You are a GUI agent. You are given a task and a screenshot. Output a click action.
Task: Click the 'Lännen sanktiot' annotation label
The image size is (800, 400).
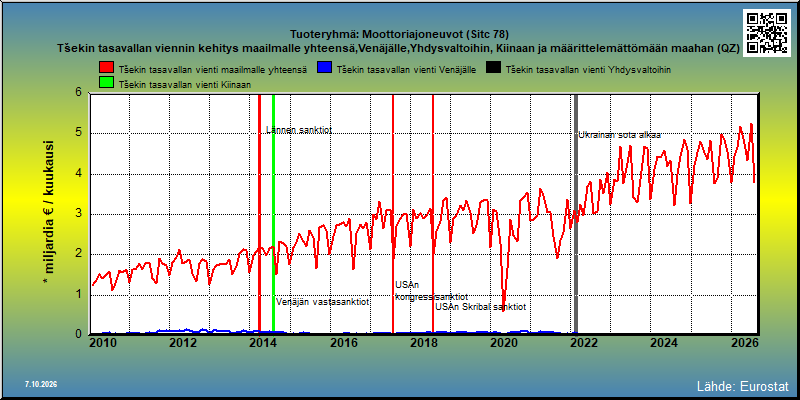(x=299, y=130)
